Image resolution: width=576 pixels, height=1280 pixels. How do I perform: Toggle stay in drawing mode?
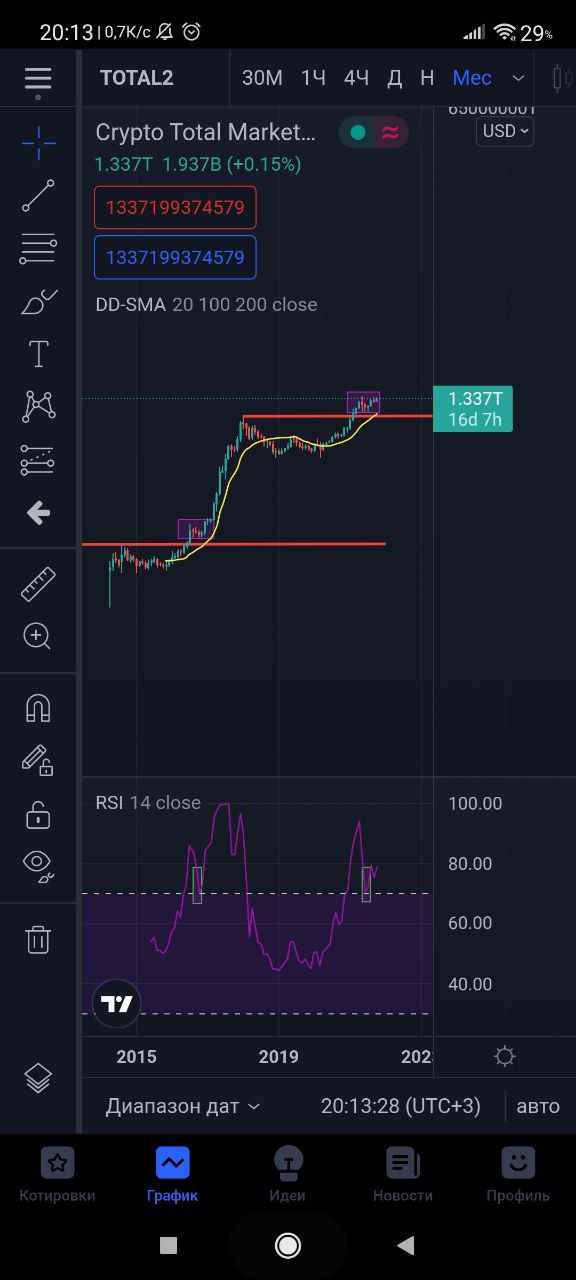pyautogui.click(x=38, y=761)
